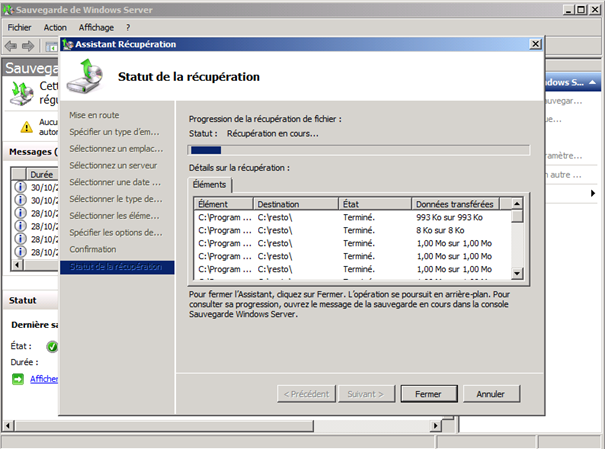Click the Sélectionner les éléme... step
The height and width of the screenshot is (449, 605).
click(x=114, y=216)
